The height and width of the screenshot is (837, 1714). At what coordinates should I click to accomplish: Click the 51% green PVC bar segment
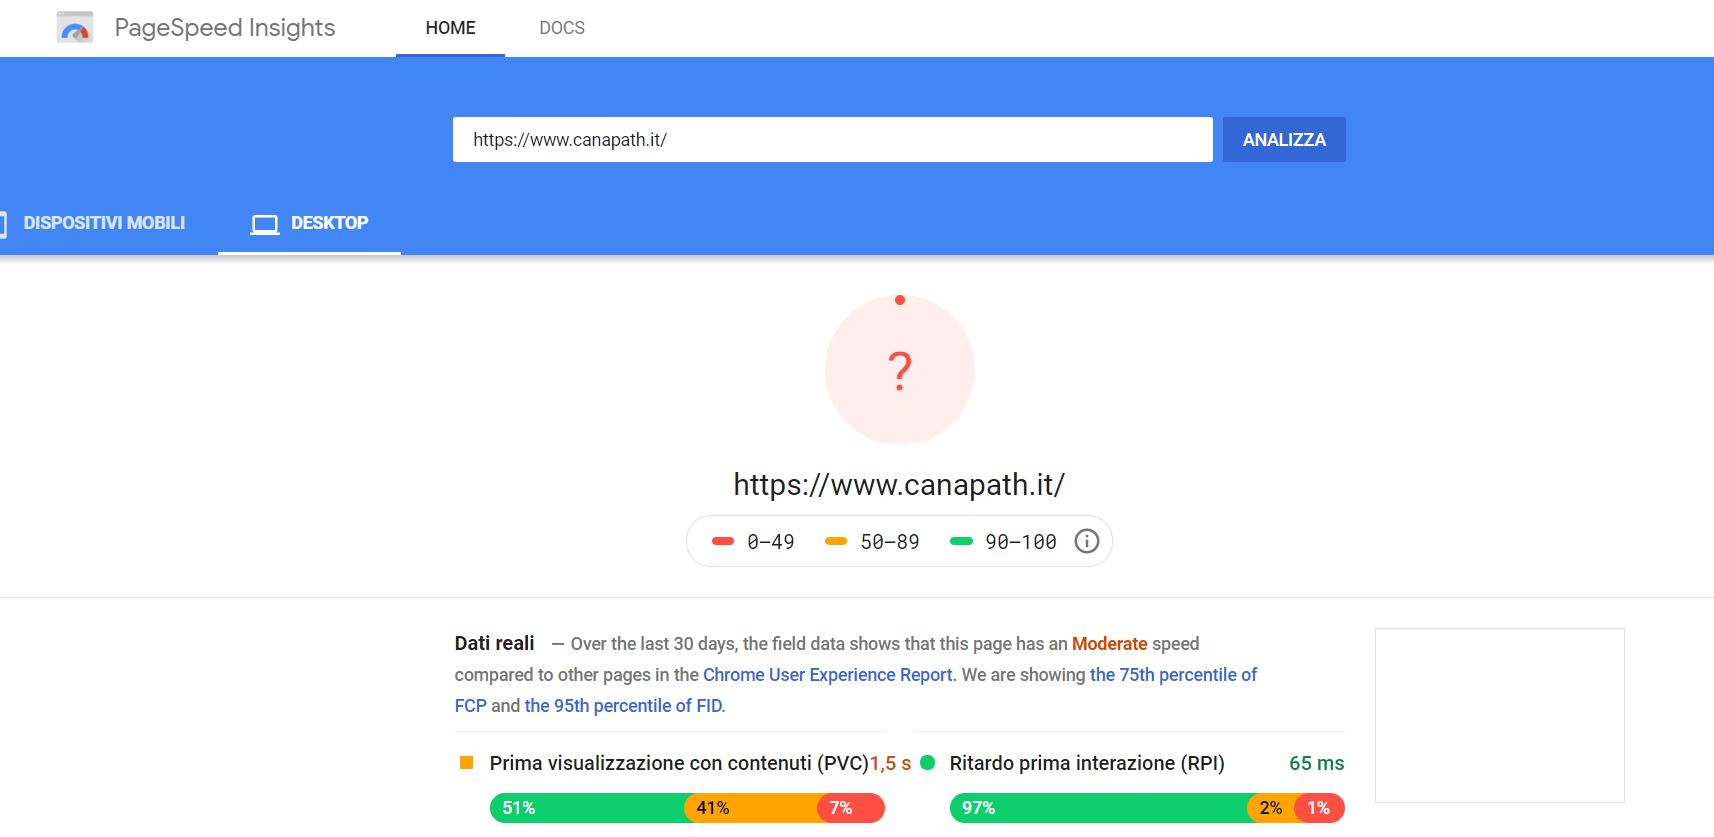coord(587,808)
